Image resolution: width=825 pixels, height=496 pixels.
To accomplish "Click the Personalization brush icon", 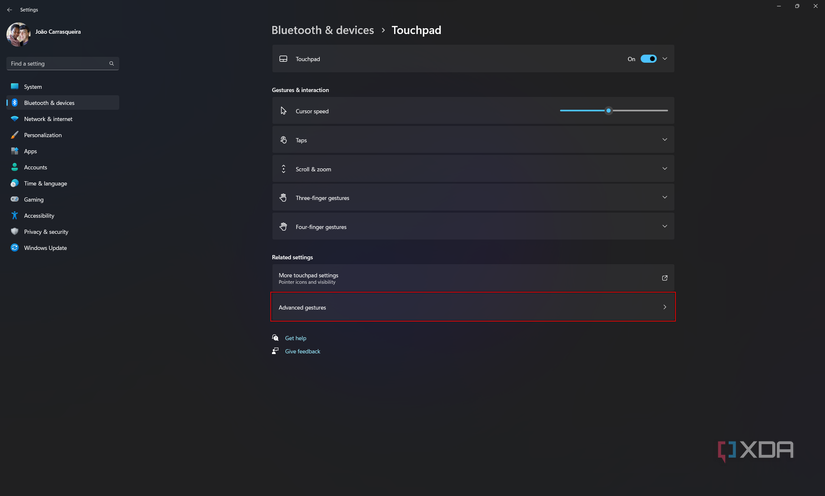I will click(x=15, y=135).
